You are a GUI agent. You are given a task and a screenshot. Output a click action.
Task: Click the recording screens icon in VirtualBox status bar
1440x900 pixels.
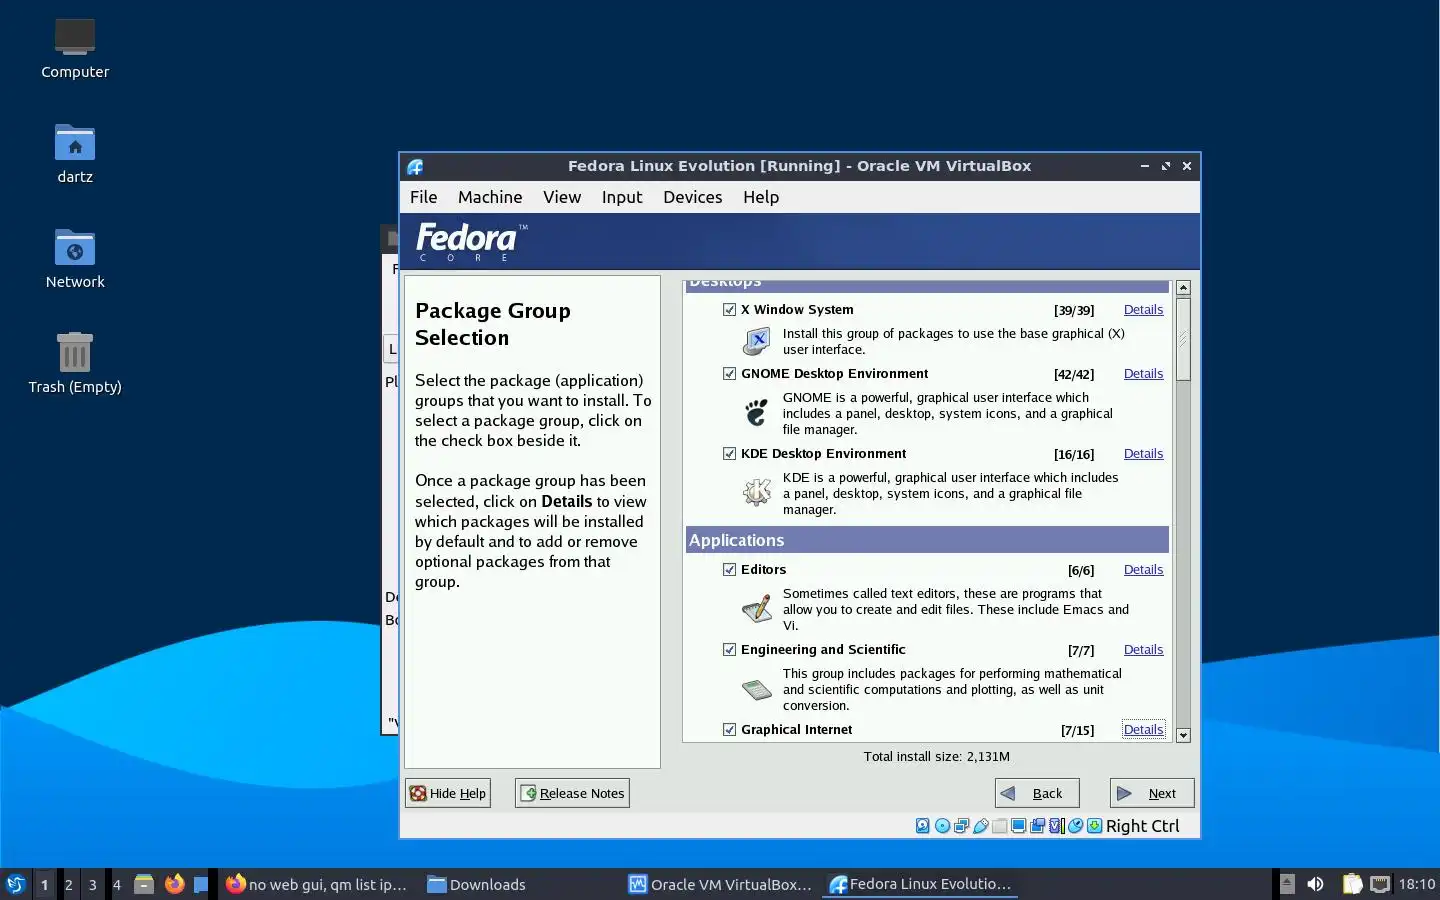[1037, 826]
